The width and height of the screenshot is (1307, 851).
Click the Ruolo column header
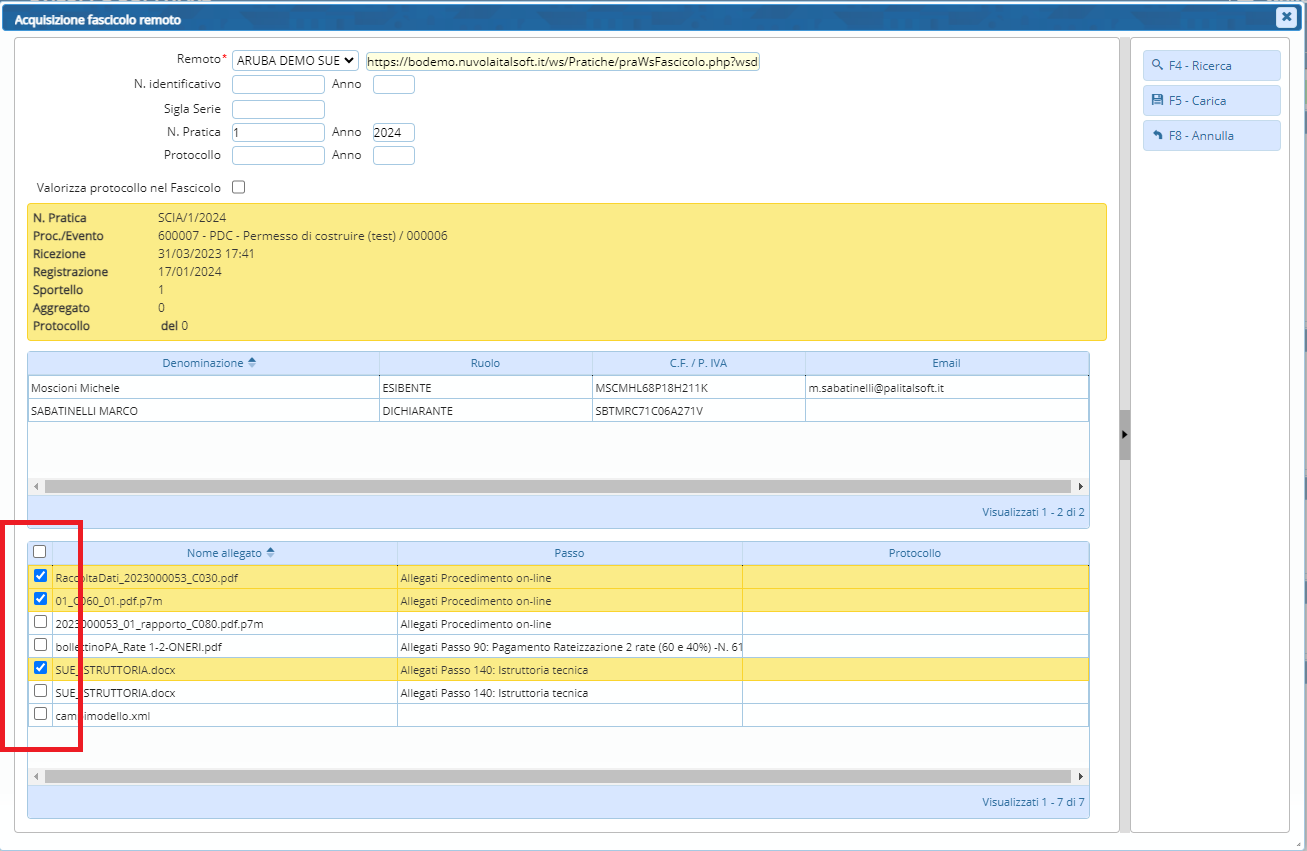(485, 363)
